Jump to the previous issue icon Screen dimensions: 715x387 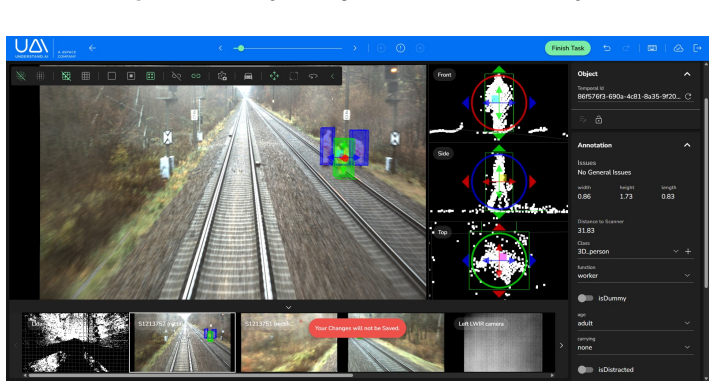pos(381,48)
